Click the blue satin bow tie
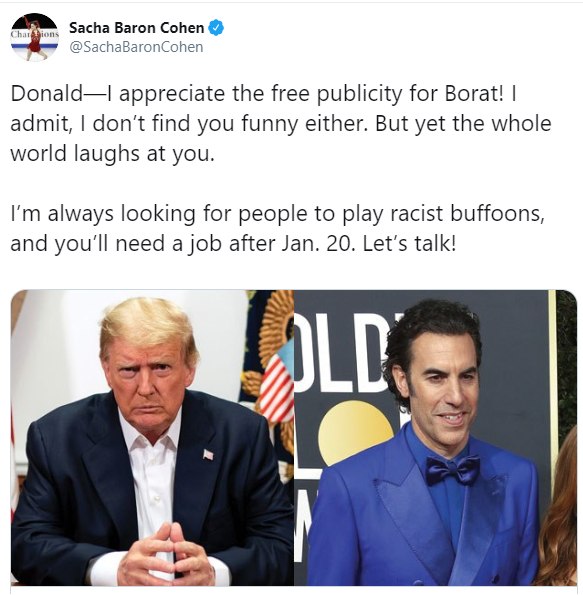The height and width of the screenshot is (596, 583). coord(452,470)
